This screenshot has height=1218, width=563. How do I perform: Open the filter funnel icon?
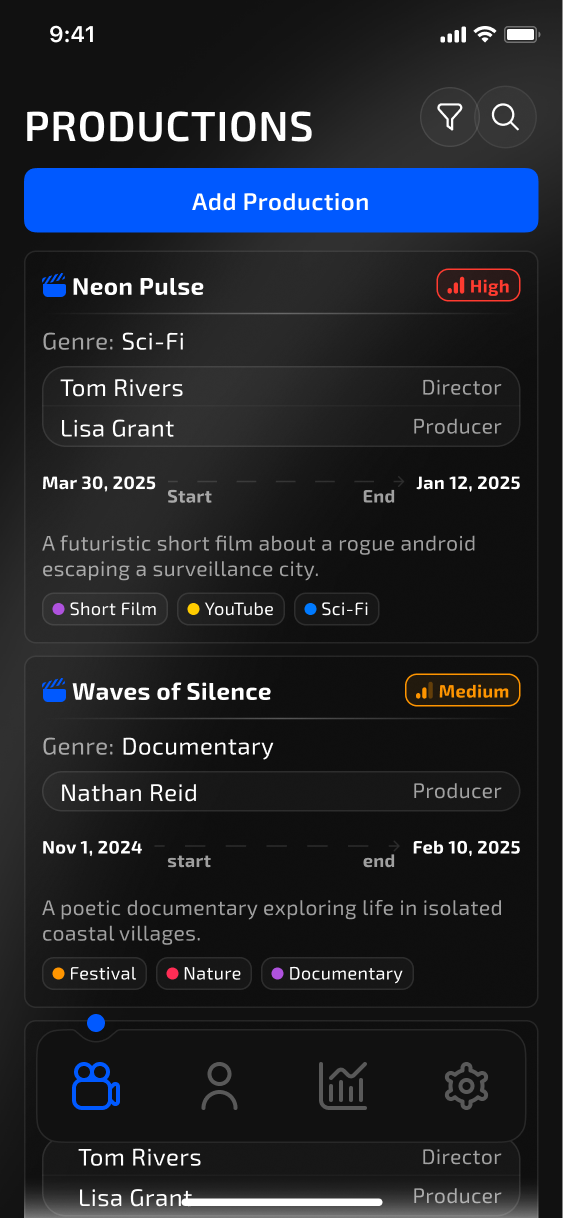coord(450,118)
